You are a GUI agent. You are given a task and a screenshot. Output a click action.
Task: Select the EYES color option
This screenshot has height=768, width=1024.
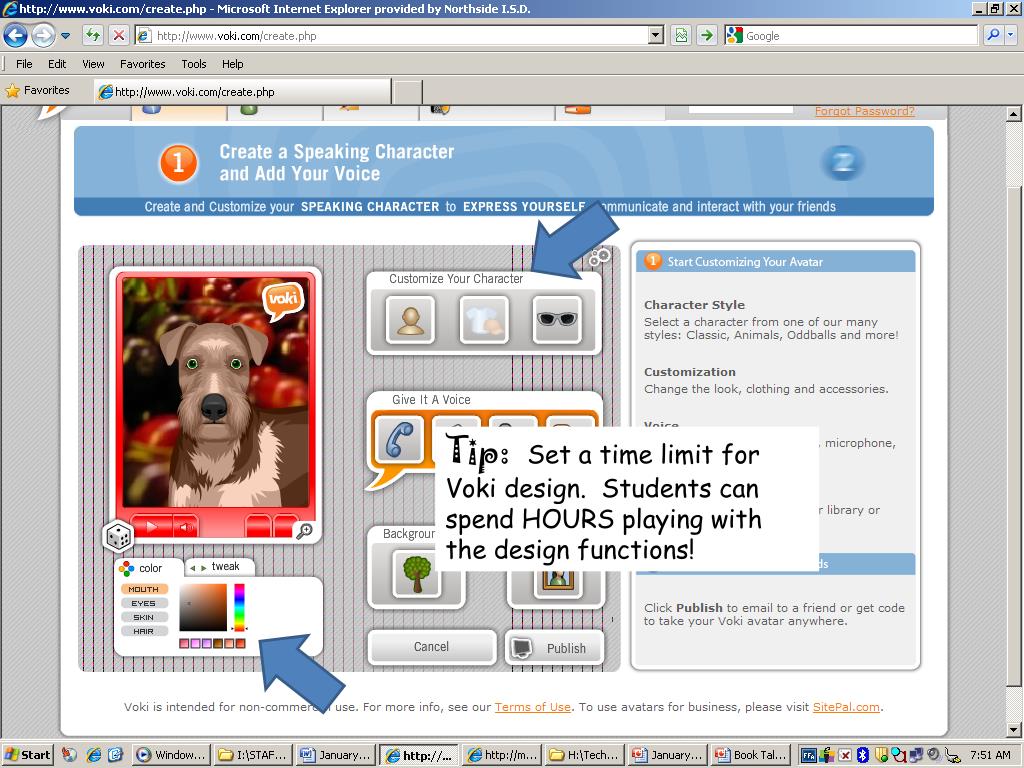point(144,603)
